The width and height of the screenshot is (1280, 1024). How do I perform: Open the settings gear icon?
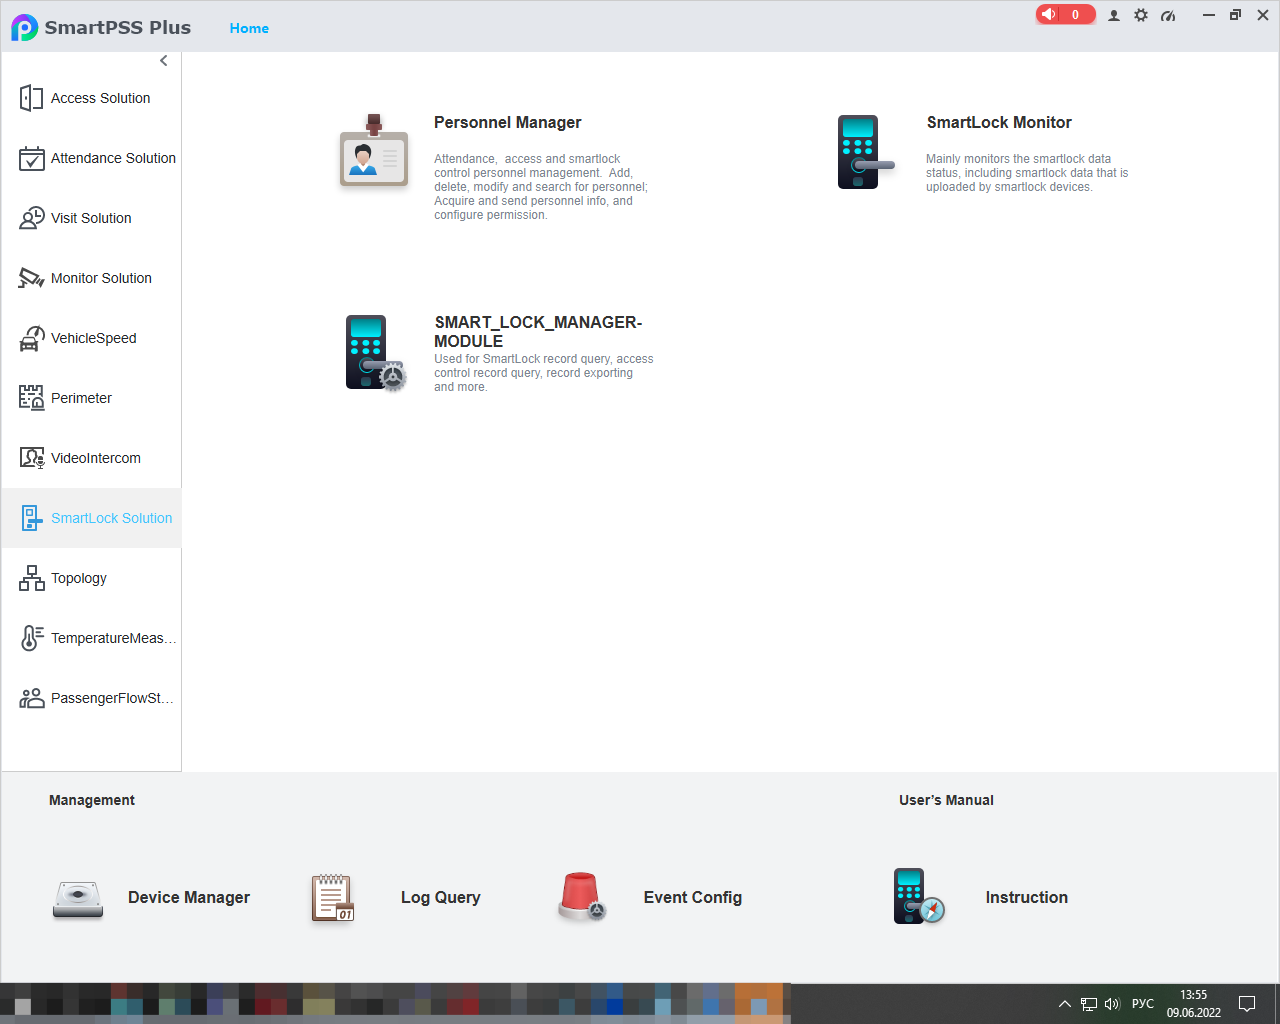[1141, 15]
